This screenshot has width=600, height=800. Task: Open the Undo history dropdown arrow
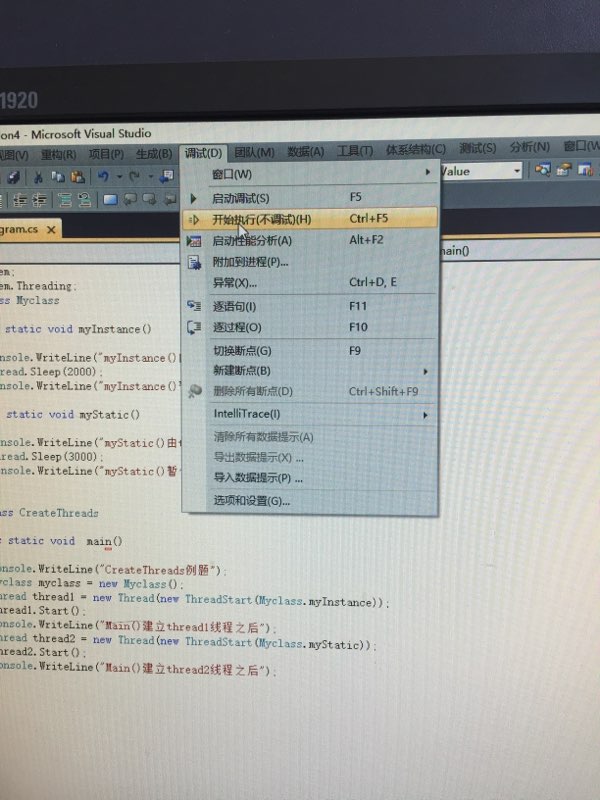tap(119, 177)
